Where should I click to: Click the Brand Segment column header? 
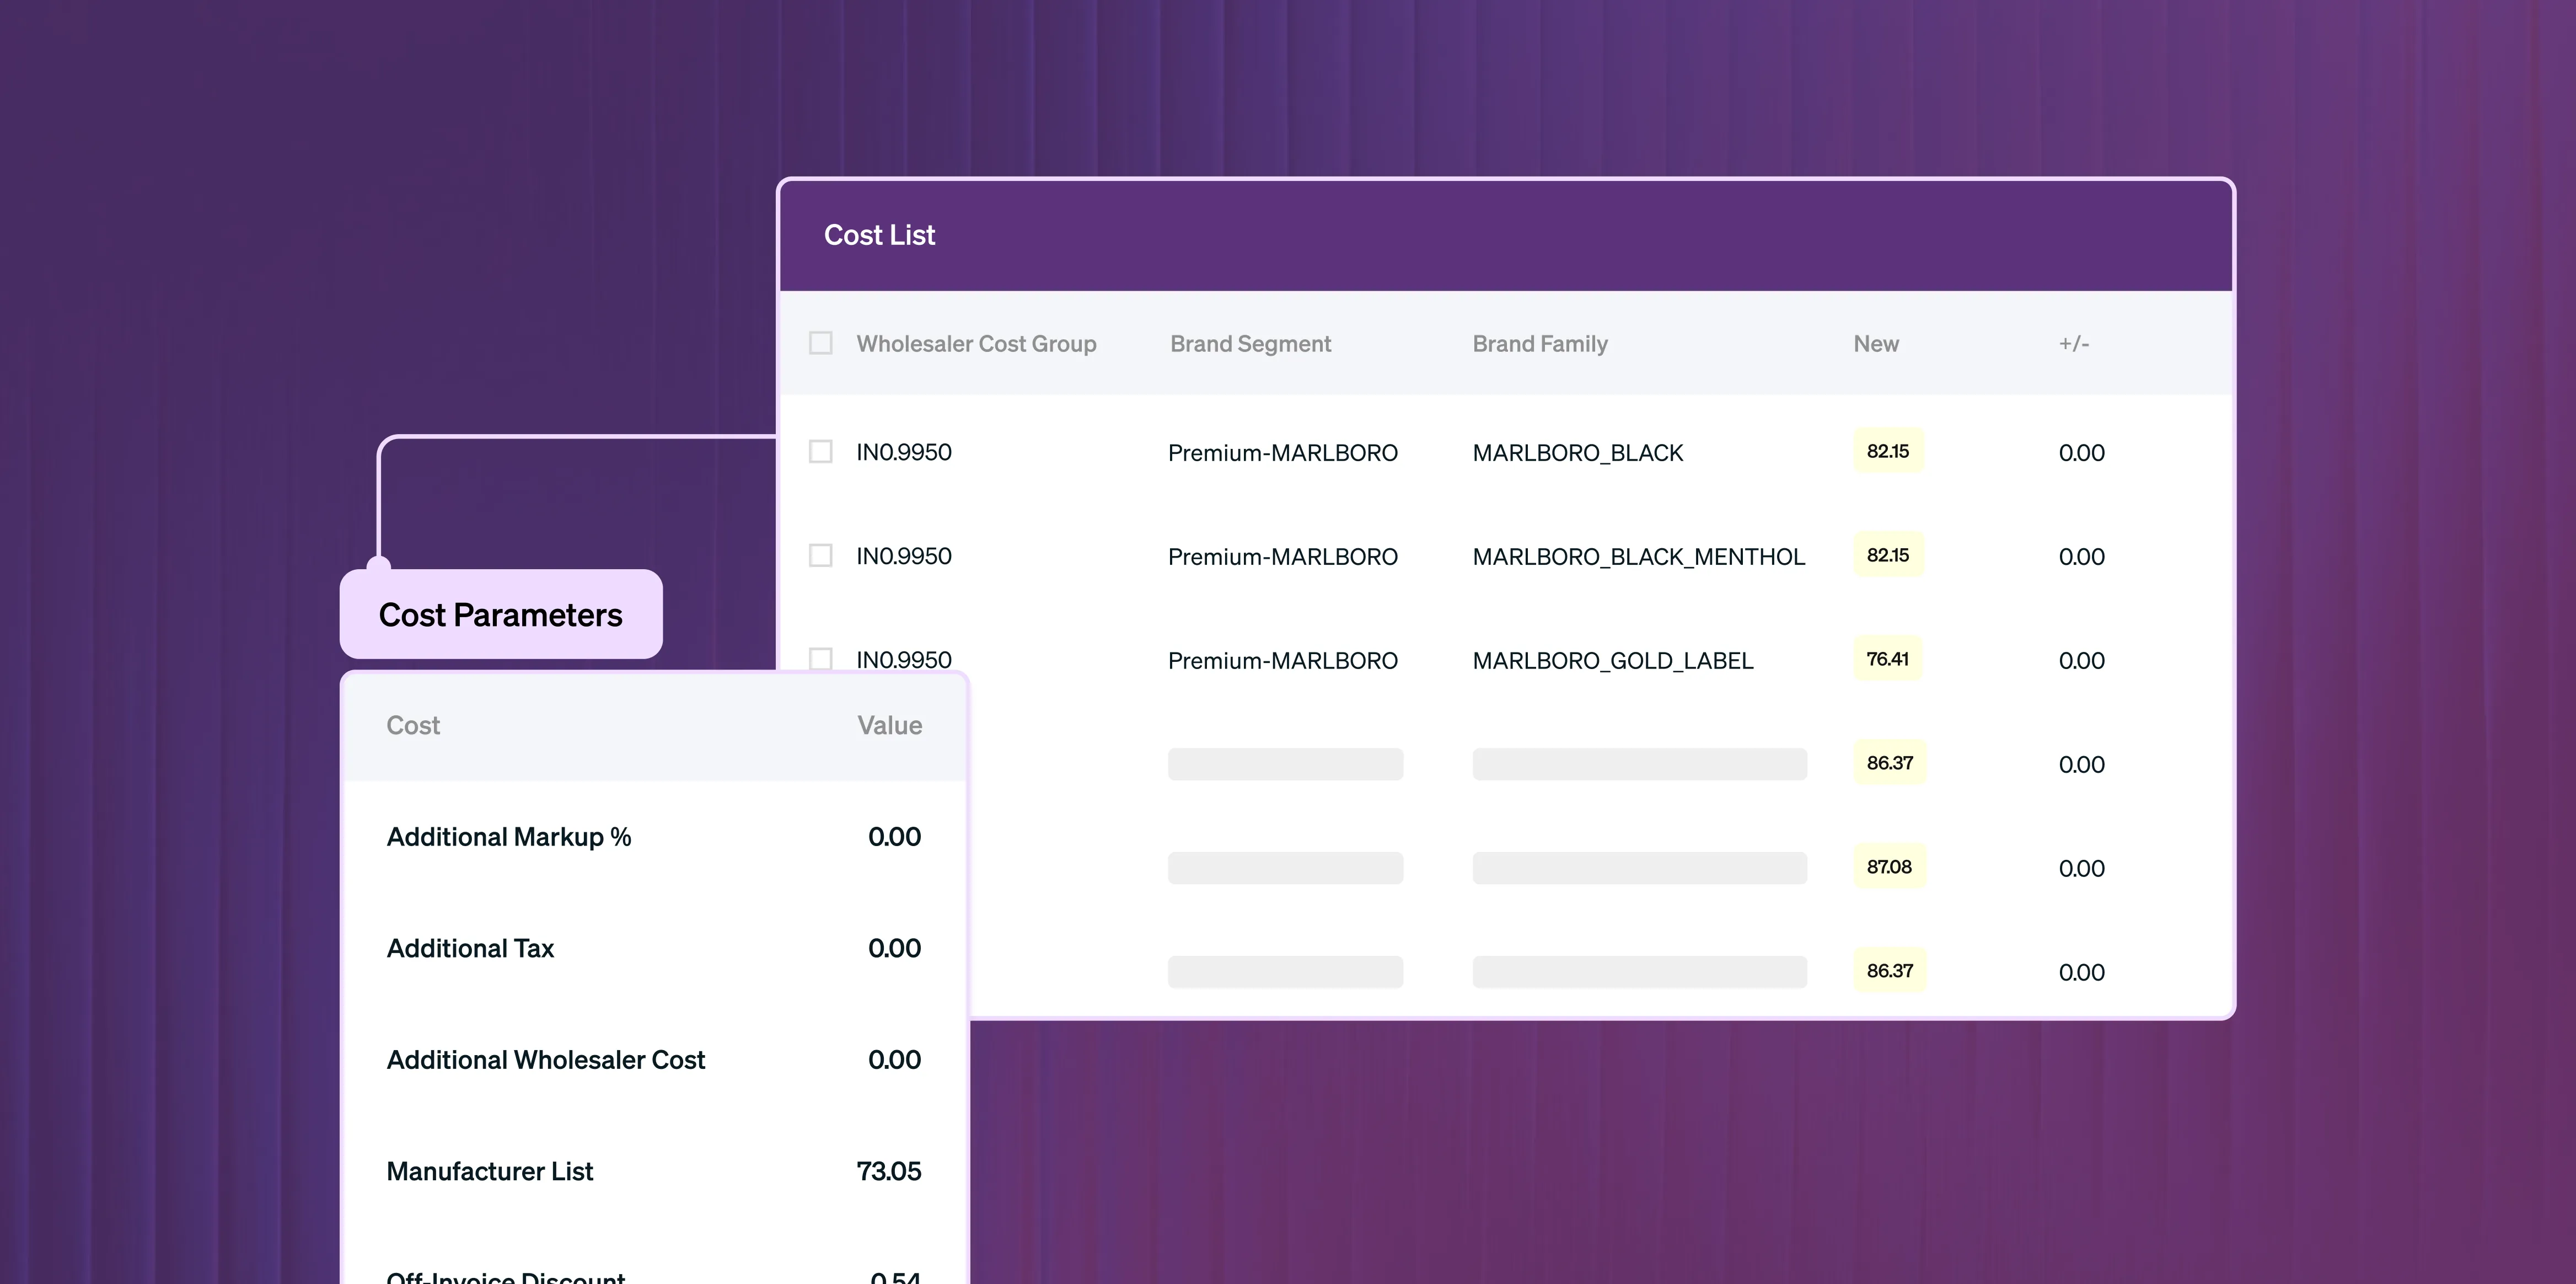point(1250,344)
